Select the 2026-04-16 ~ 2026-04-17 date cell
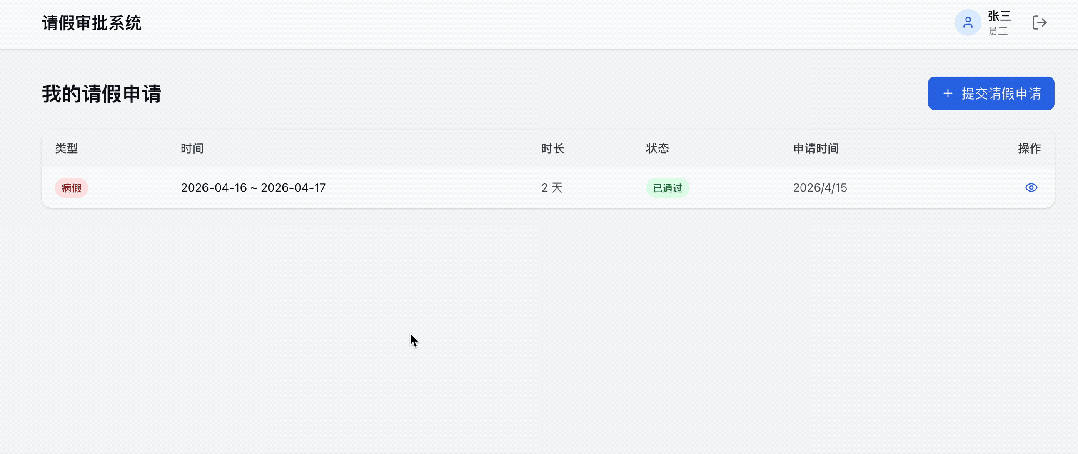Screen dimensions: 1078x454 [253, 188]
